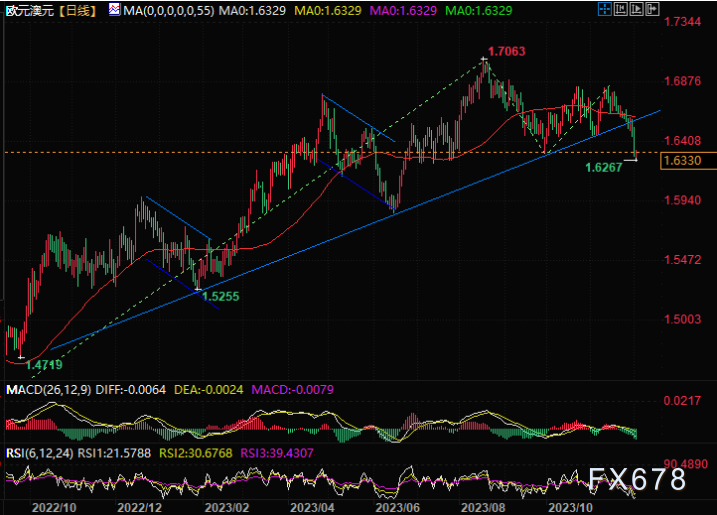Click the 0.0217 MACD axis label
Viewport: 717px width, 515px height.
[x=682, y=401]
